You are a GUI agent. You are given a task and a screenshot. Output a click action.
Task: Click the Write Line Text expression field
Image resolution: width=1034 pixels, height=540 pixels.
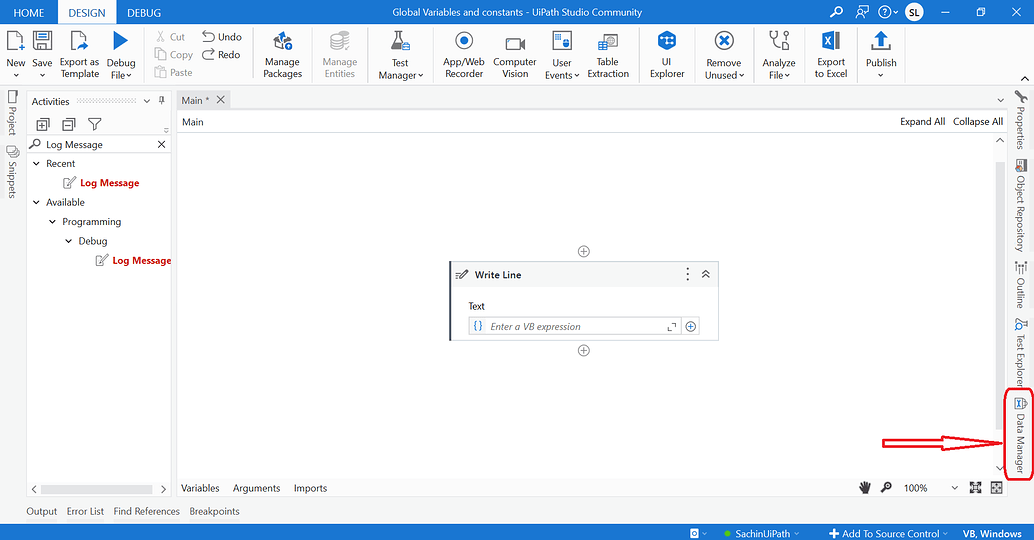(574, 326)
